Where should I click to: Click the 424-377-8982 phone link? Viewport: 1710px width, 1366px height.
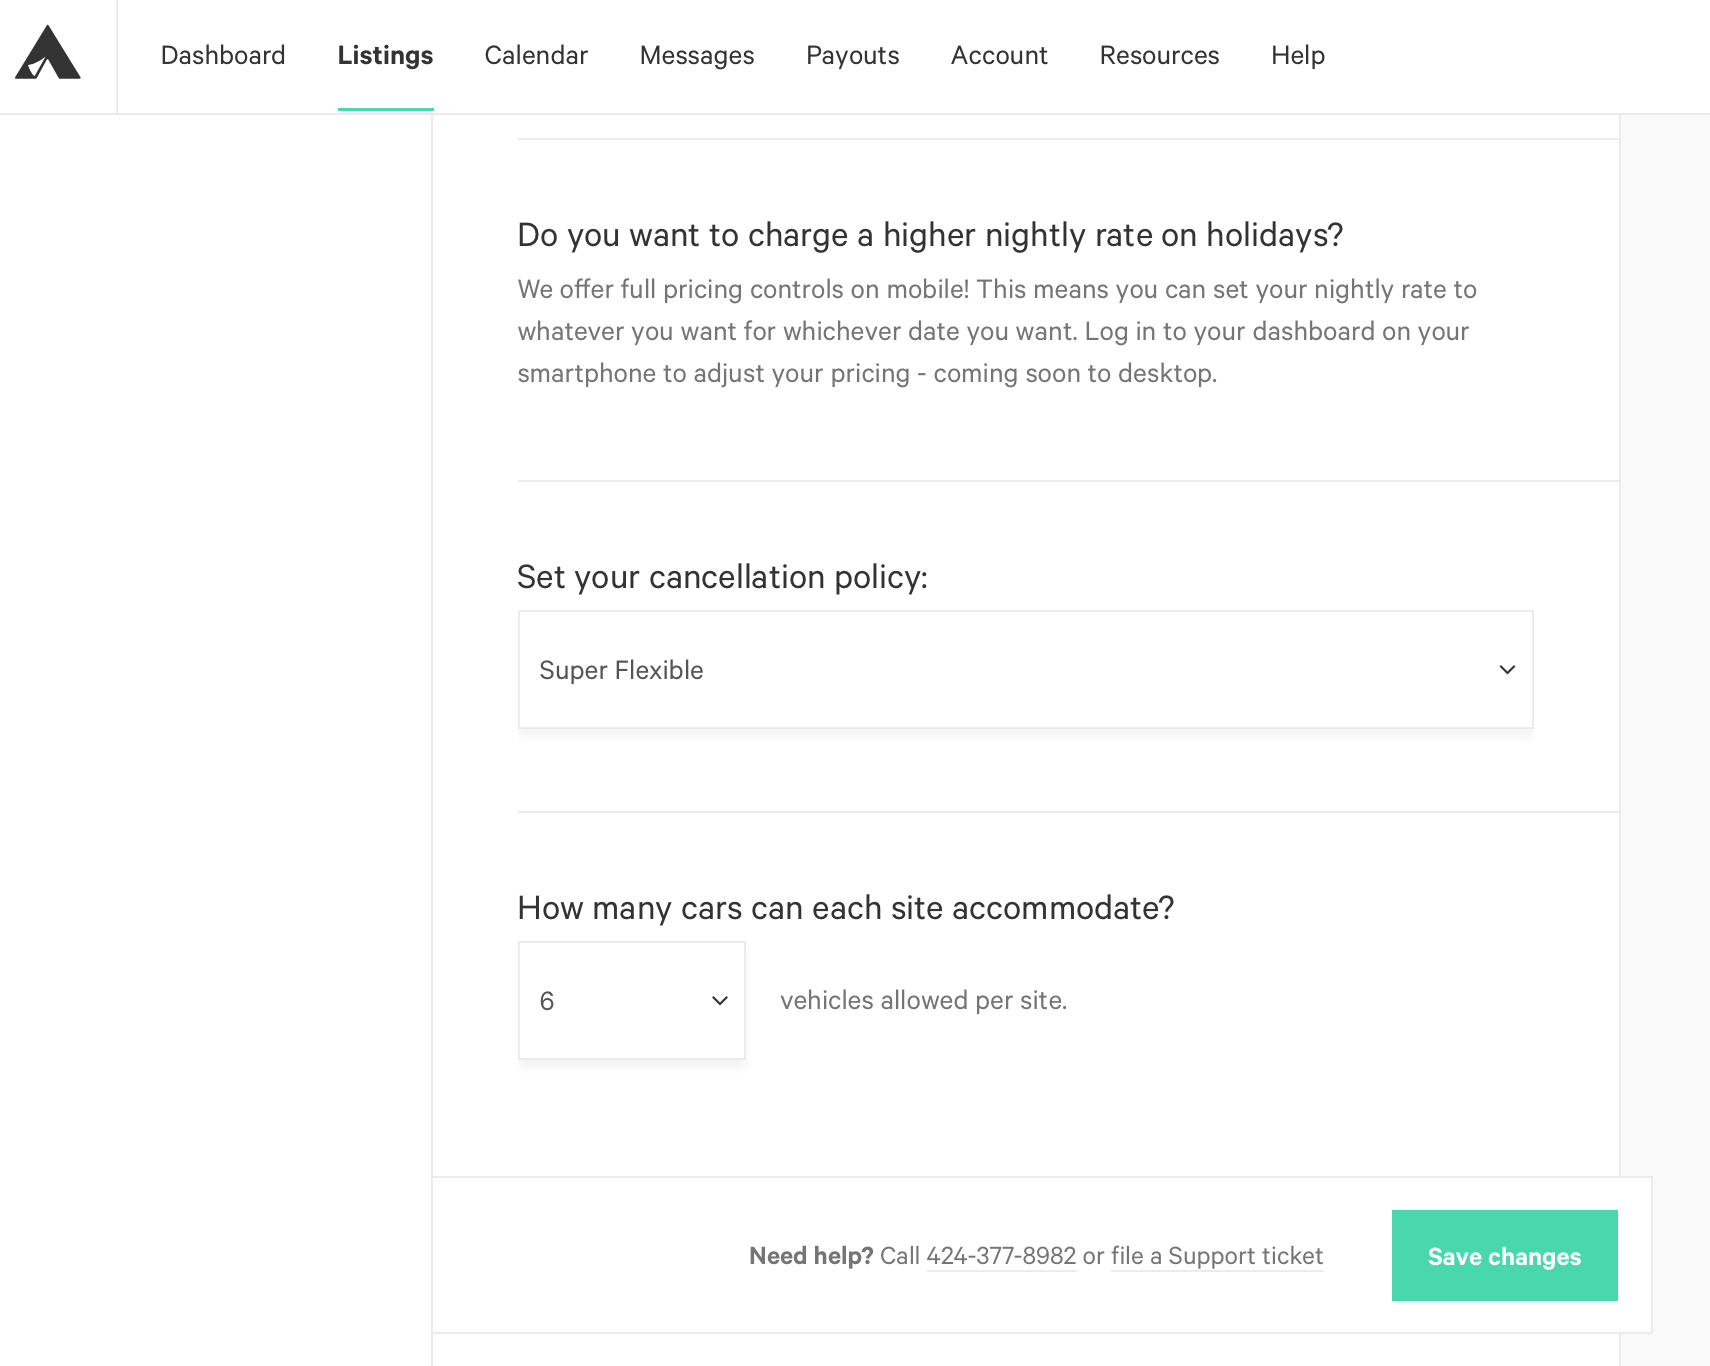1001,1256
